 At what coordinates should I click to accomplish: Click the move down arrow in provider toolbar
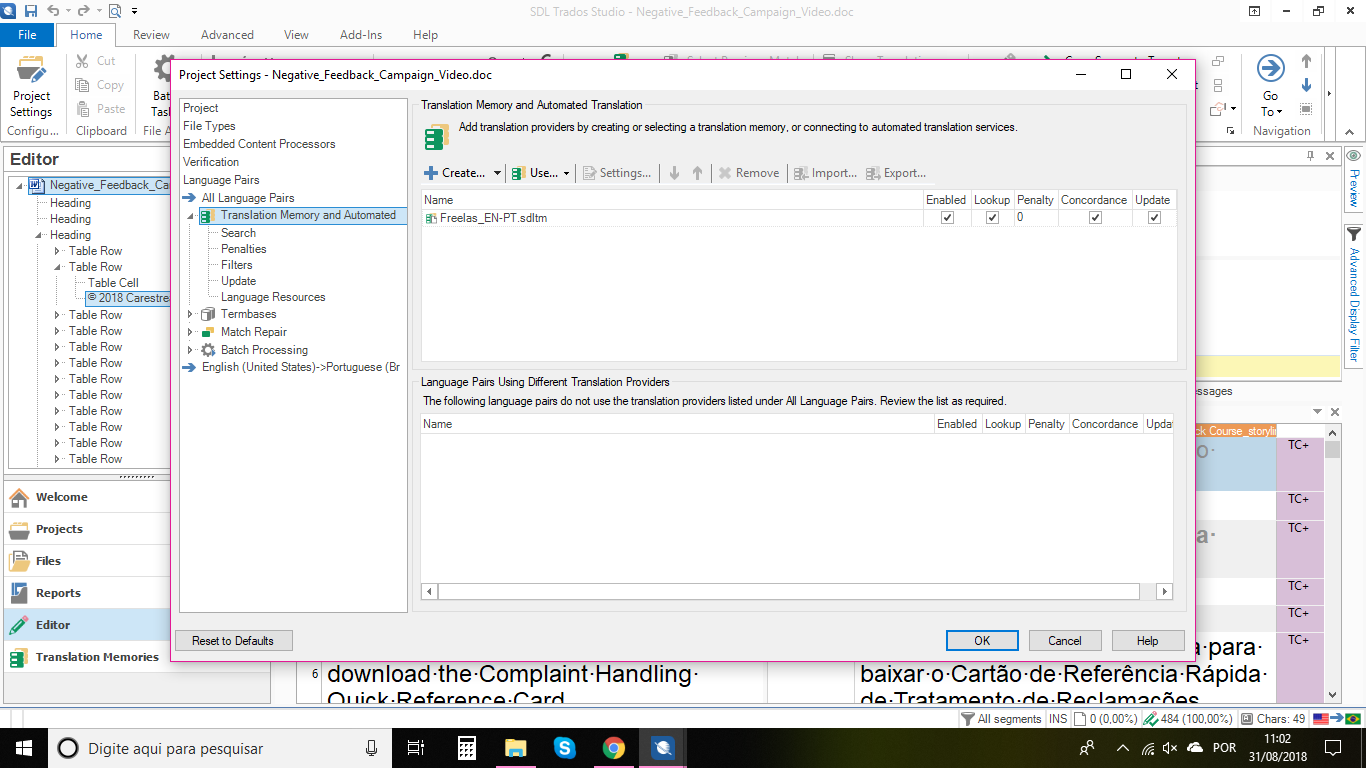point(674,173)
